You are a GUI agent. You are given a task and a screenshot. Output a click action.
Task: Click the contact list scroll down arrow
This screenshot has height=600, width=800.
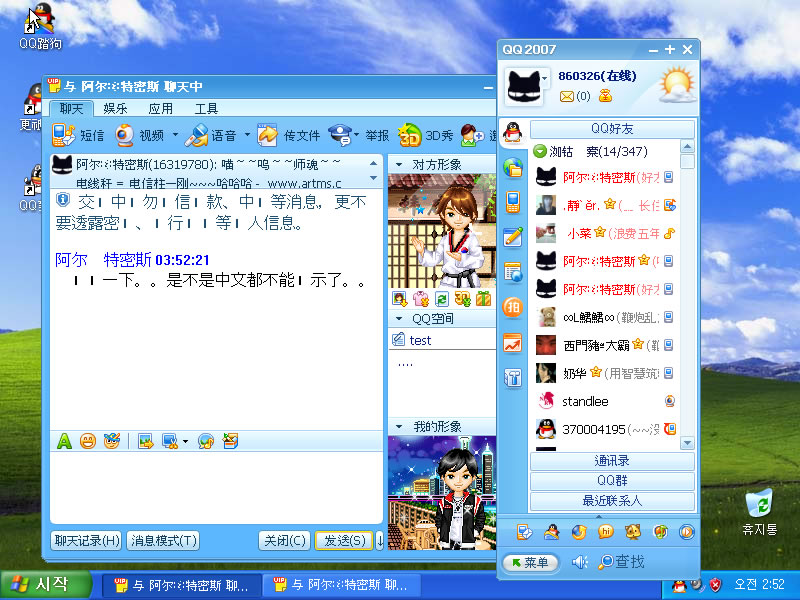coord(687,443)
